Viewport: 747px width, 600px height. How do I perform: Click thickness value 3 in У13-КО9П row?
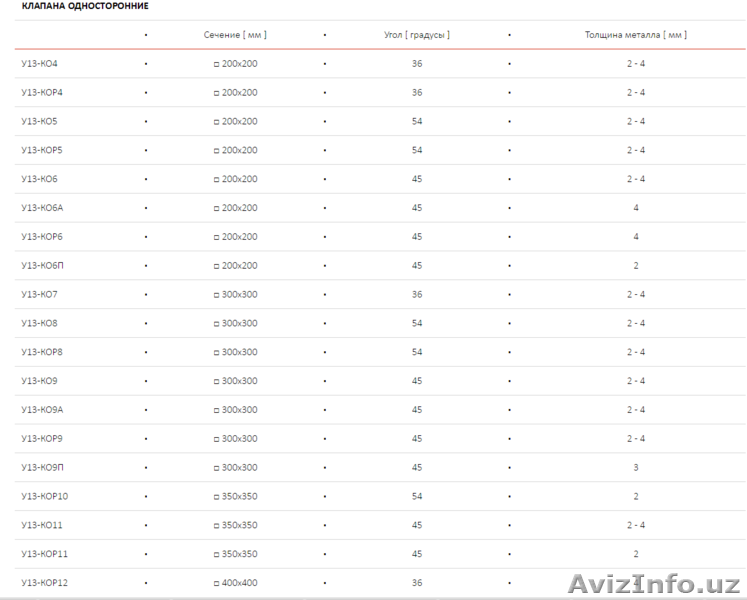pyautogui.click(x=635, y=468)
